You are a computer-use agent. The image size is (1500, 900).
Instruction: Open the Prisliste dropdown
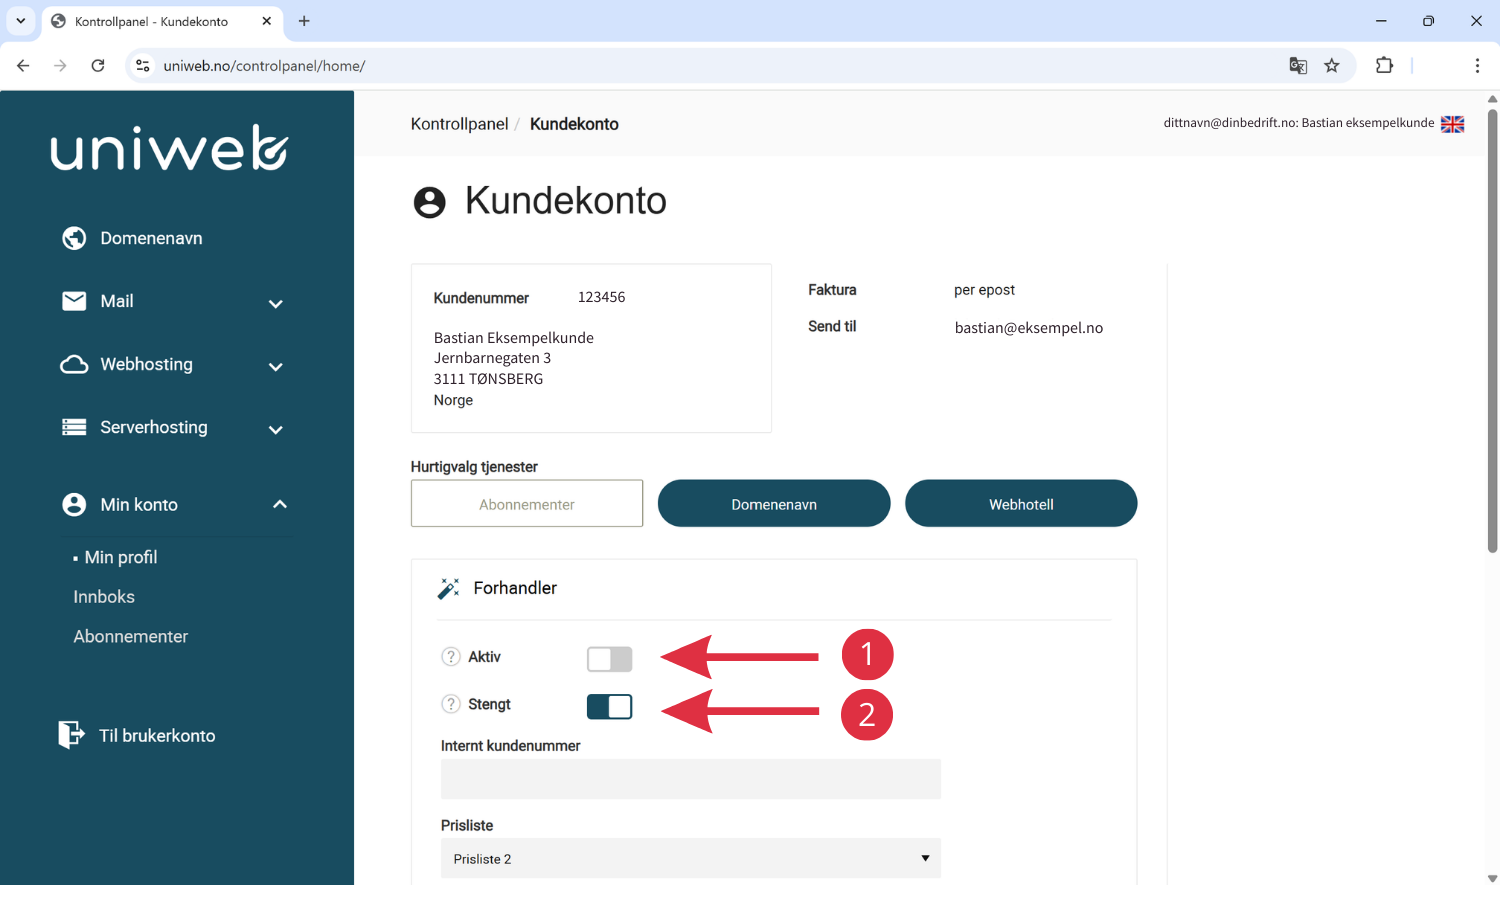(x=691, y=858)
